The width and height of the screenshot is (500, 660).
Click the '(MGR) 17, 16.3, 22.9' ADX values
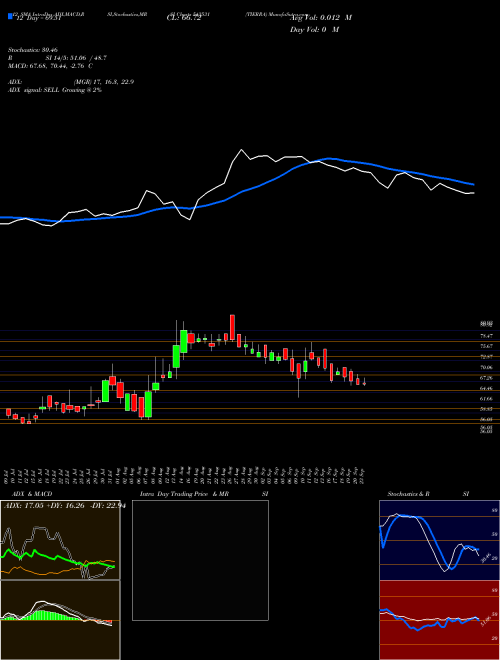104,82
